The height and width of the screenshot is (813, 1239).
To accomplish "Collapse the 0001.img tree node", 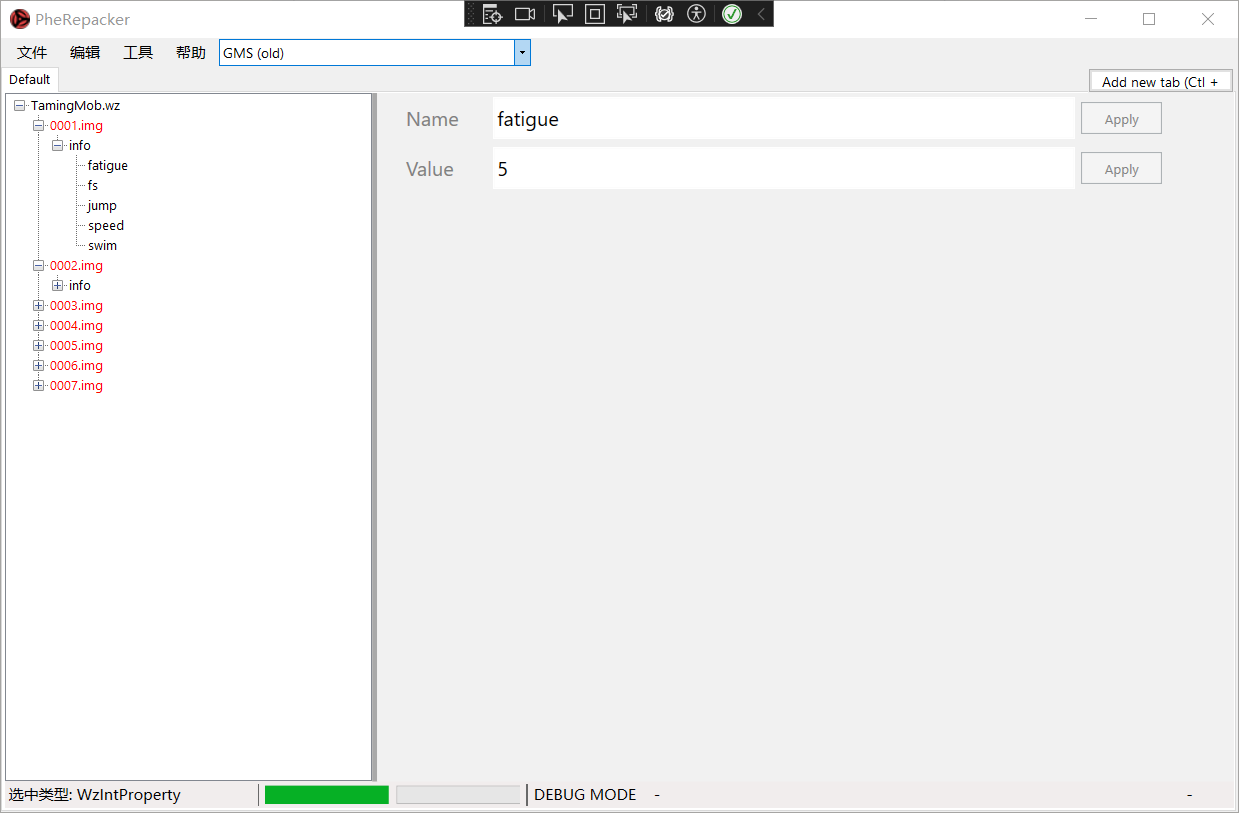I will [39, 126].
